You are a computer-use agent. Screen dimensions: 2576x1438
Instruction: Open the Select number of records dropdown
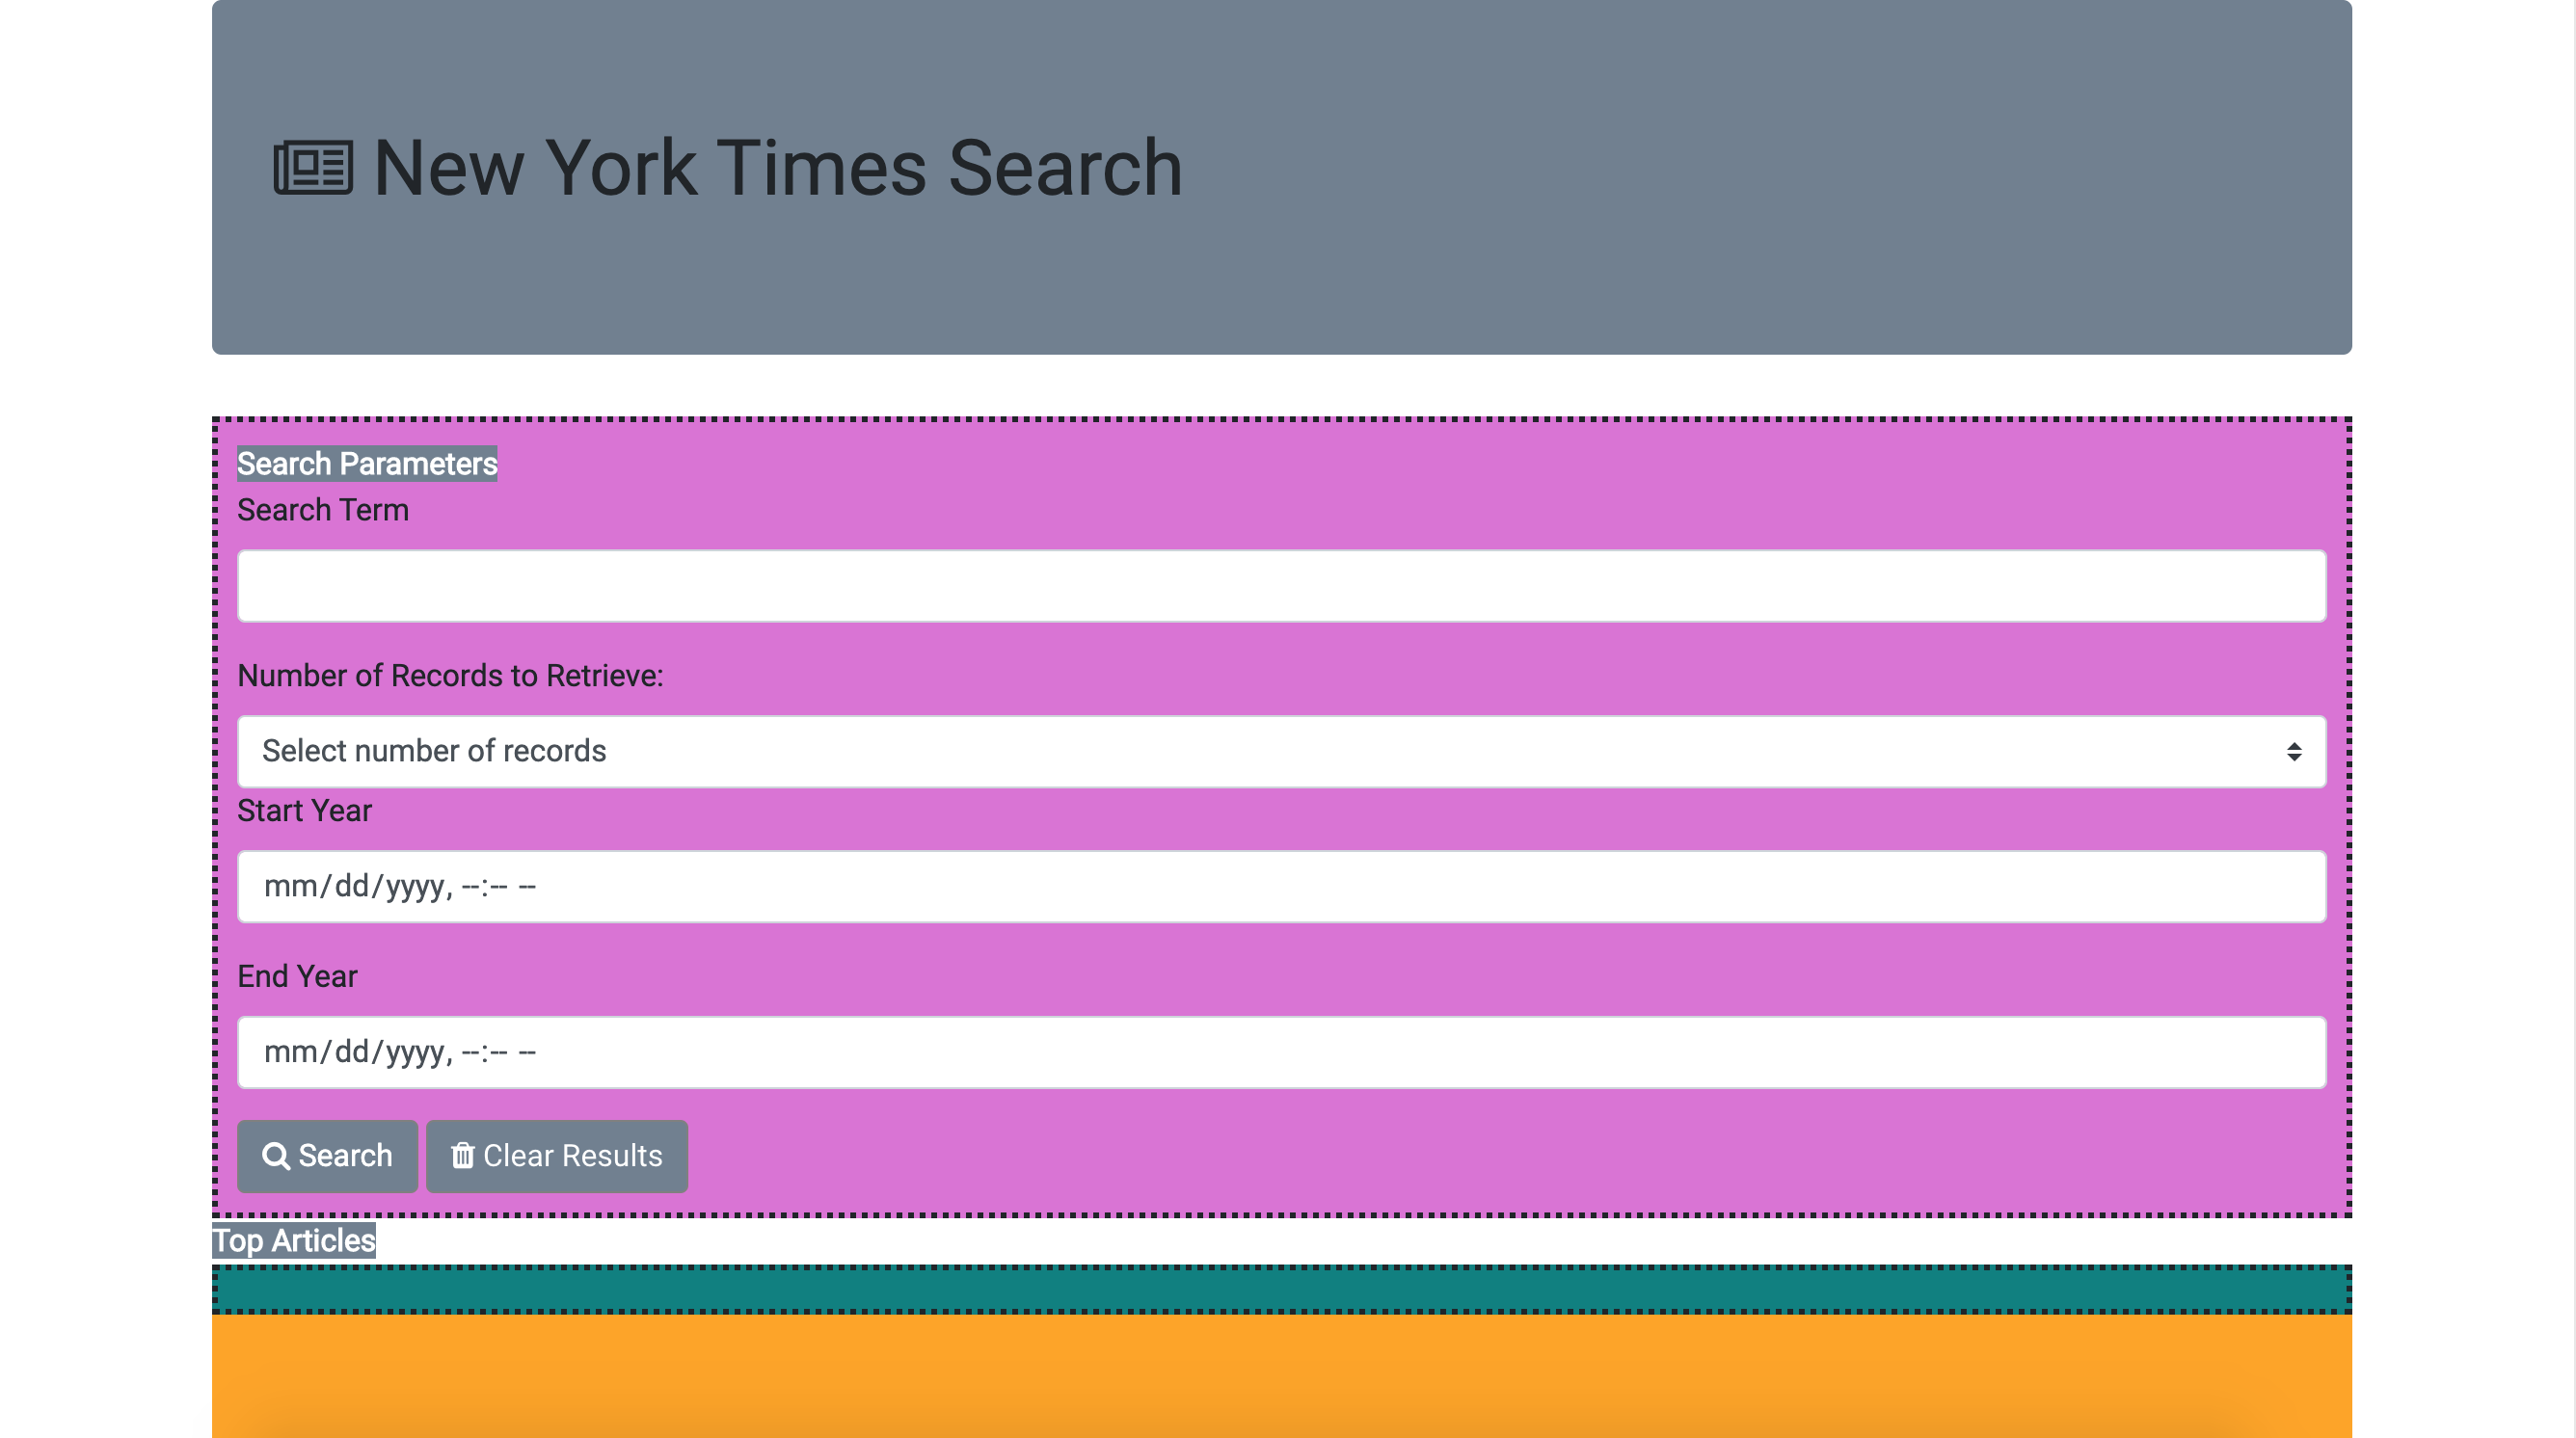[1280, 751]
